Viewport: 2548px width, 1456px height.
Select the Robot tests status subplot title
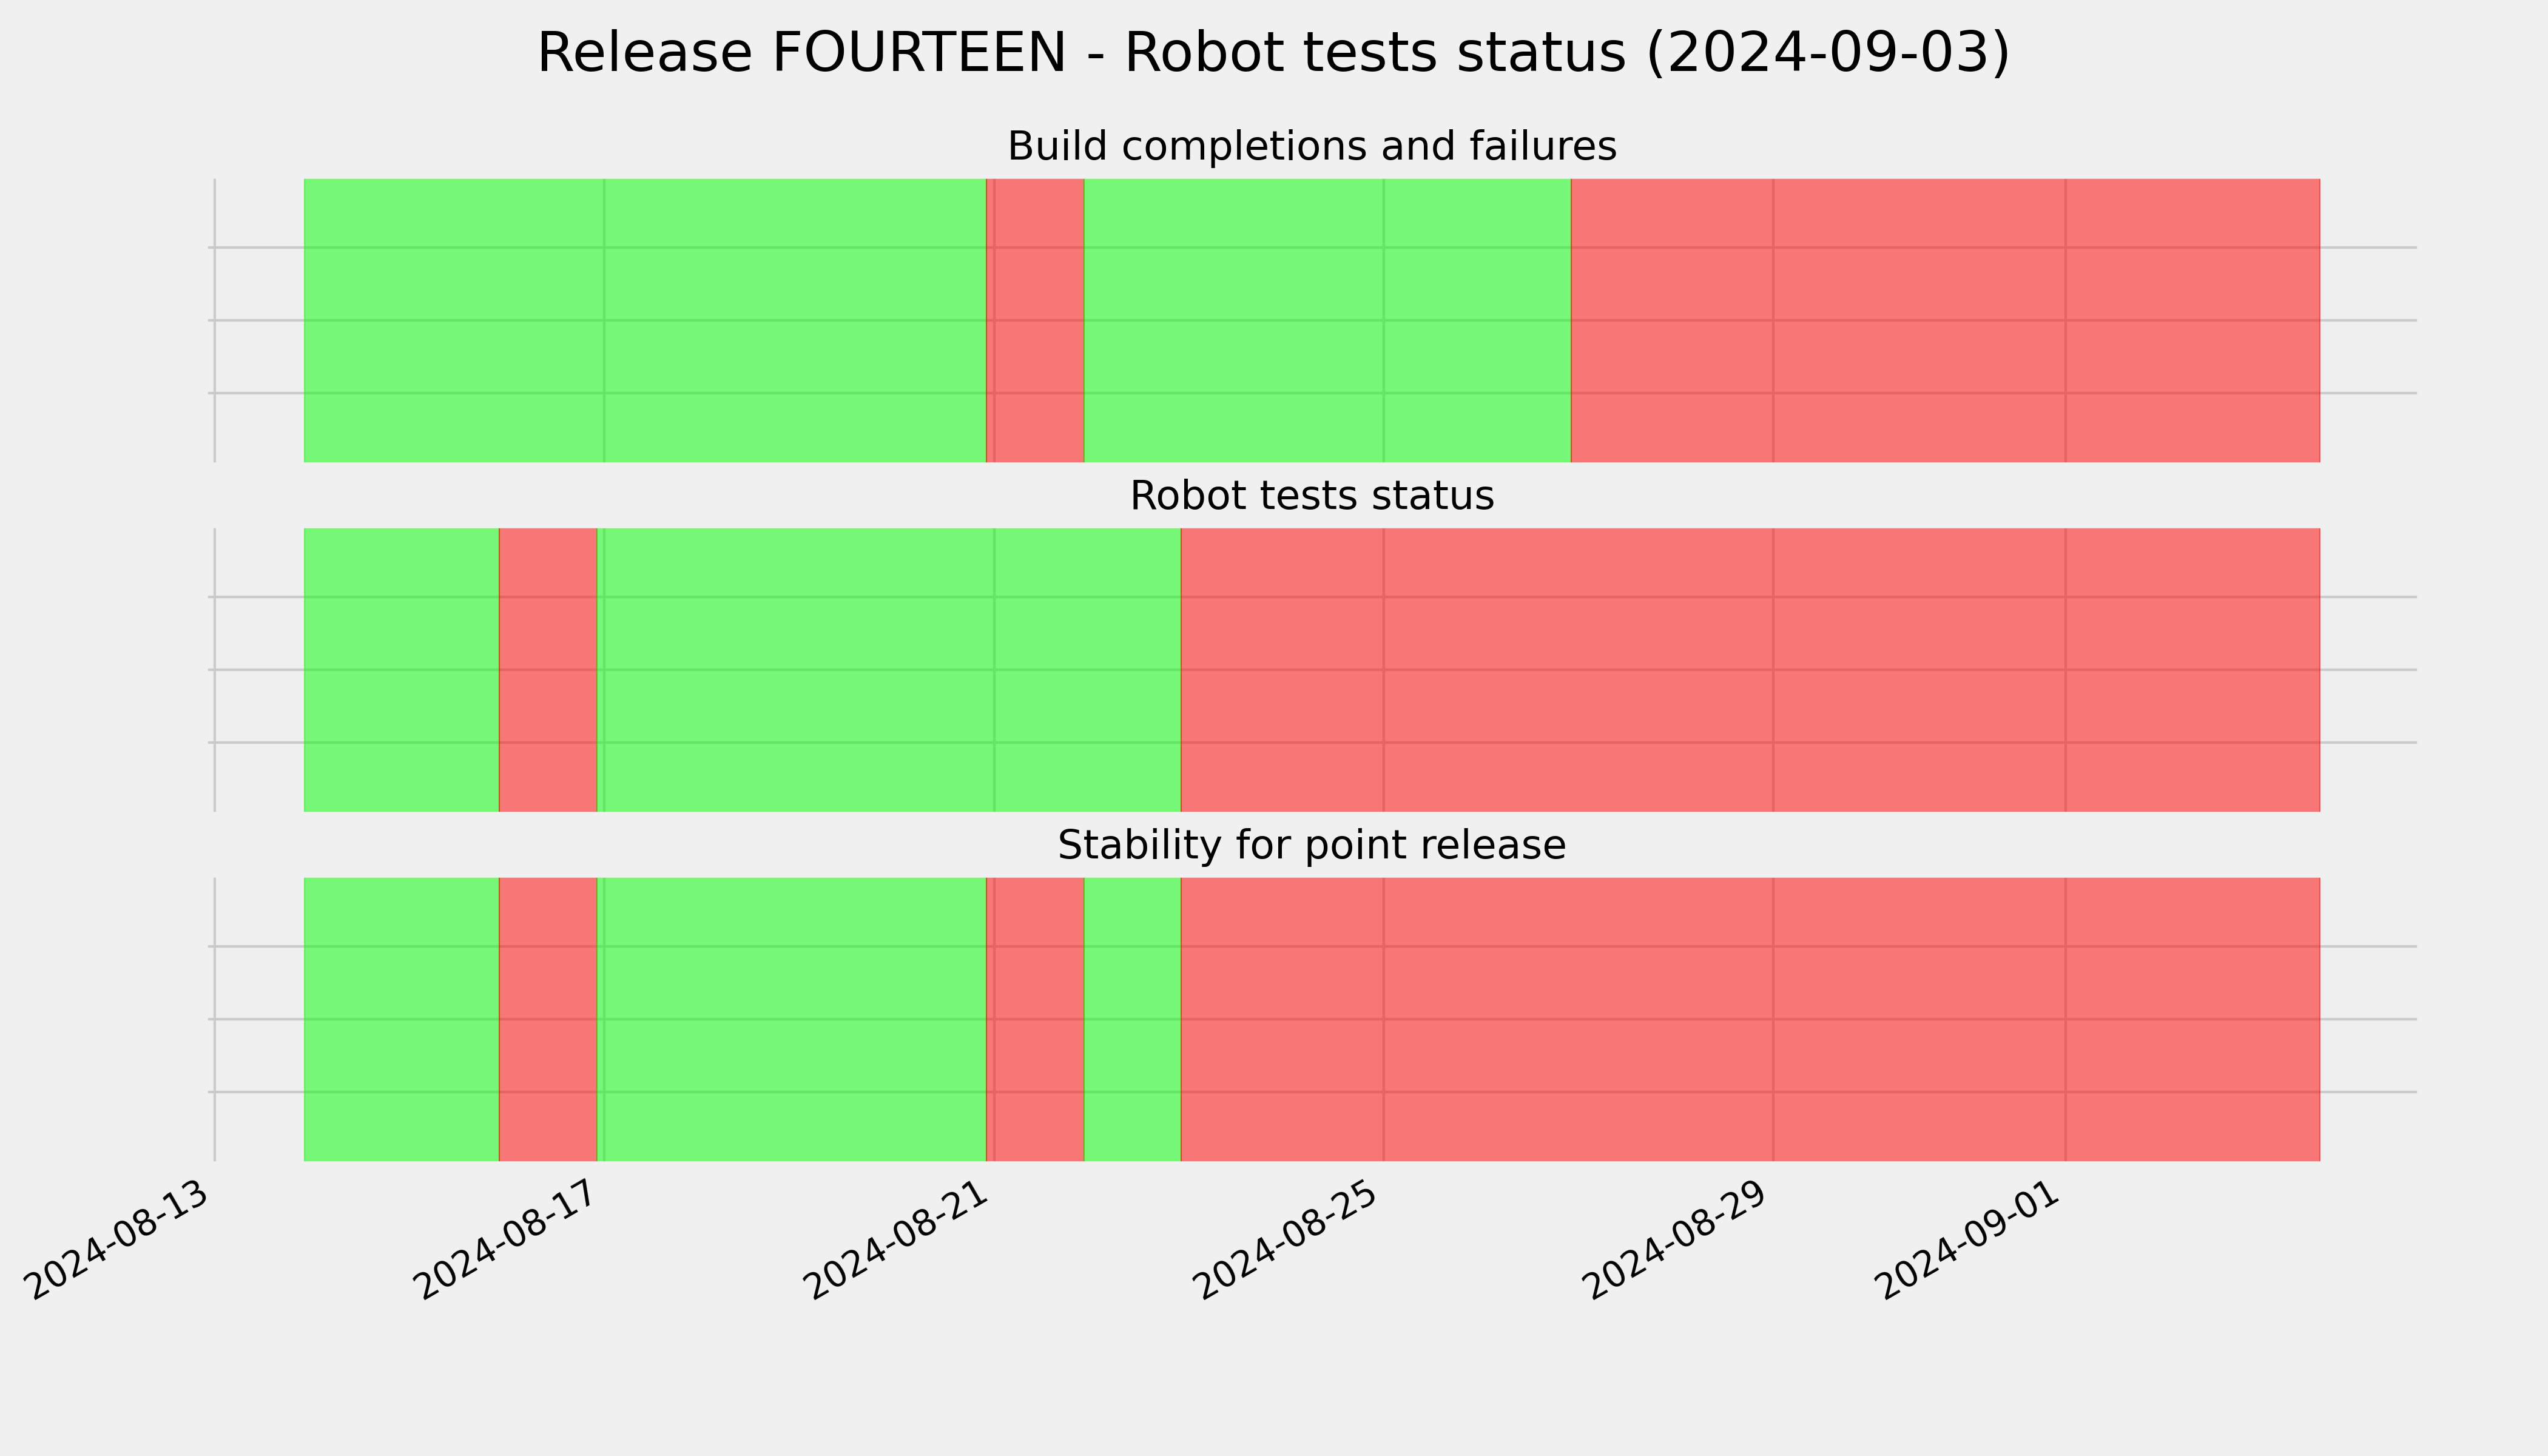point(1311,495)
